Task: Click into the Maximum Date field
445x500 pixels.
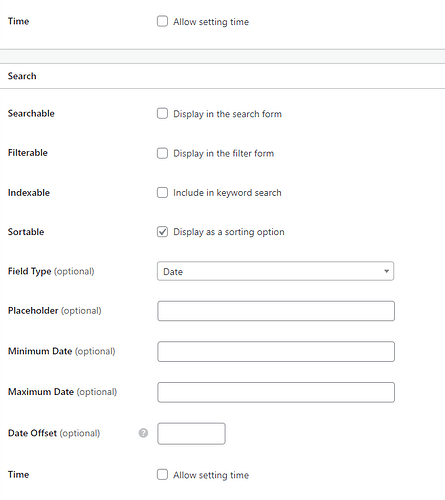Action: point(276,392)
